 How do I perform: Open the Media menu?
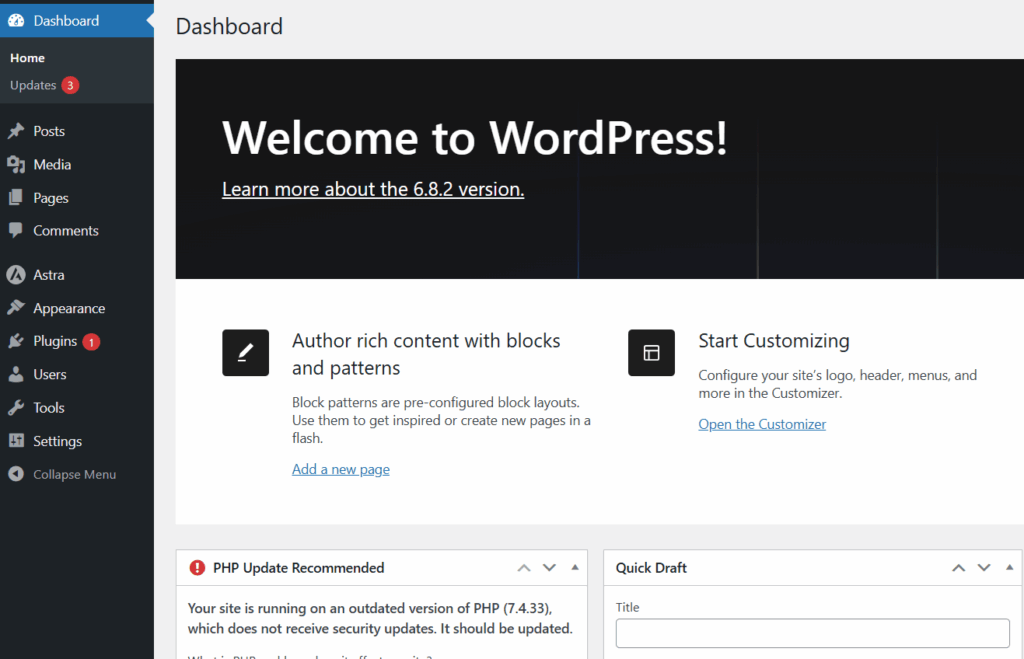[77, 164]
